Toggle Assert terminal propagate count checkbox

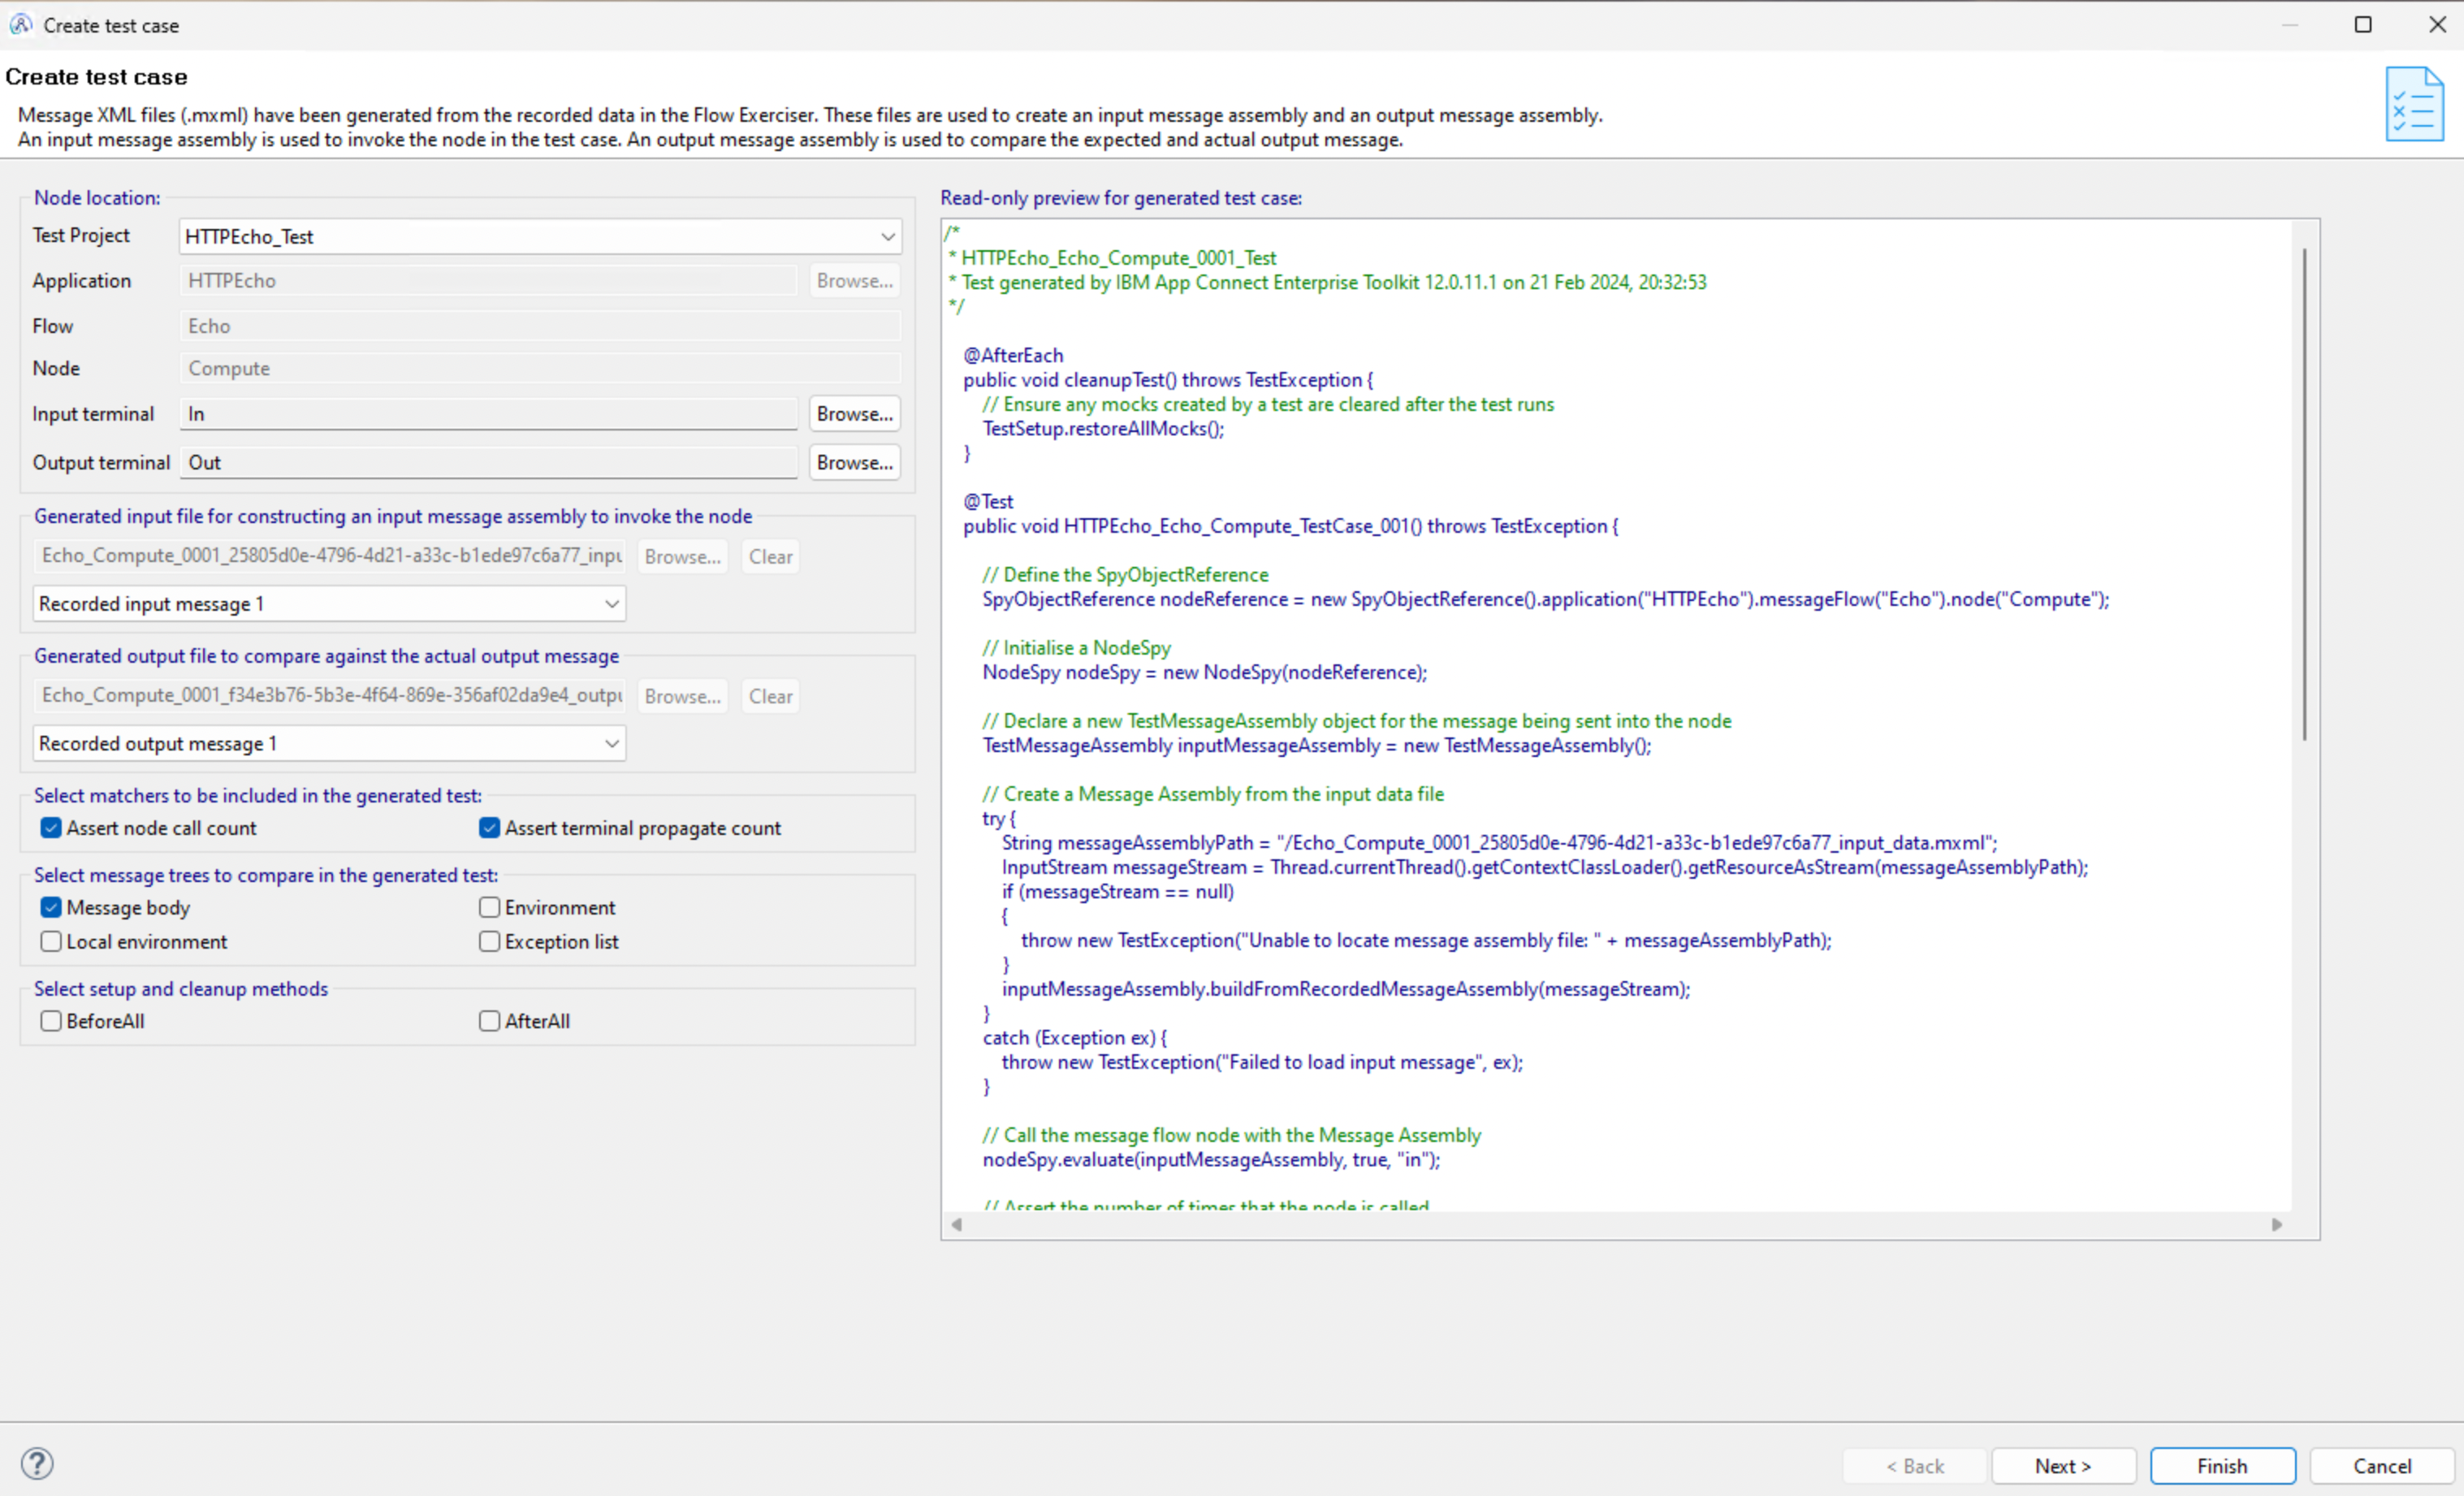click(489, 828)
